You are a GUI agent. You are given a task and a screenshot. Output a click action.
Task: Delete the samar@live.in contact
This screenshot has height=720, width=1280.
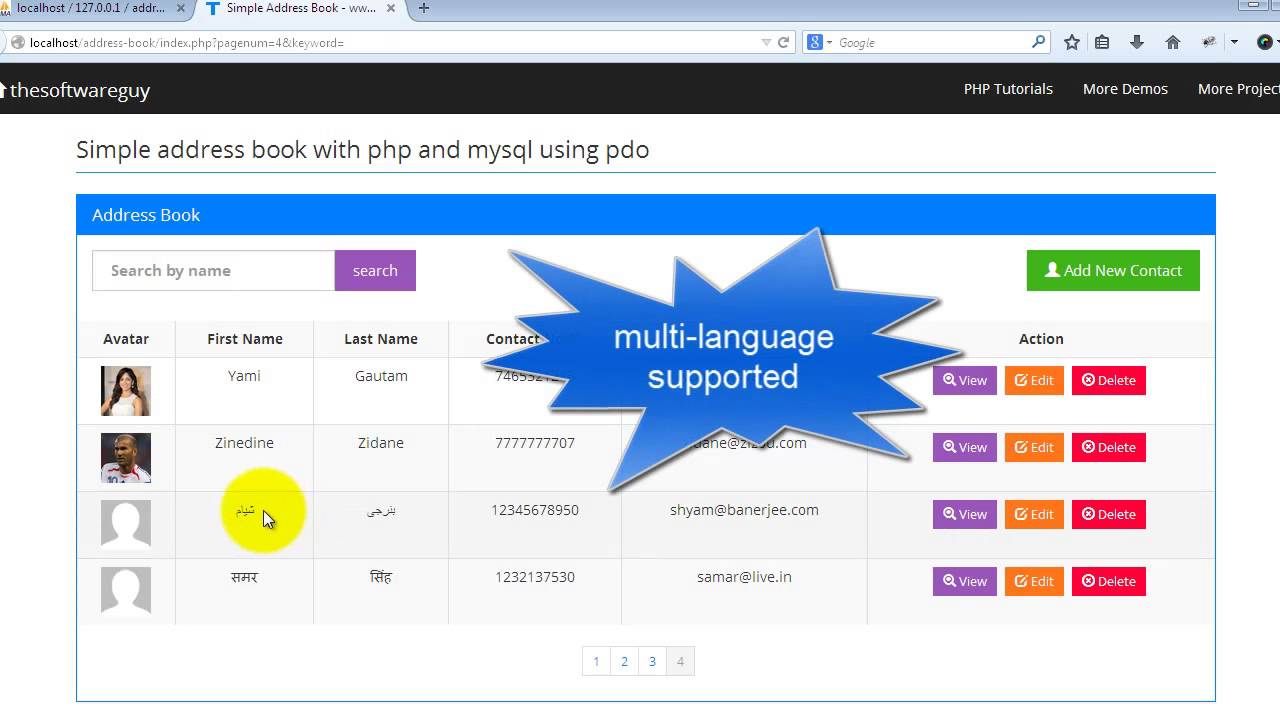[1109, 581]
